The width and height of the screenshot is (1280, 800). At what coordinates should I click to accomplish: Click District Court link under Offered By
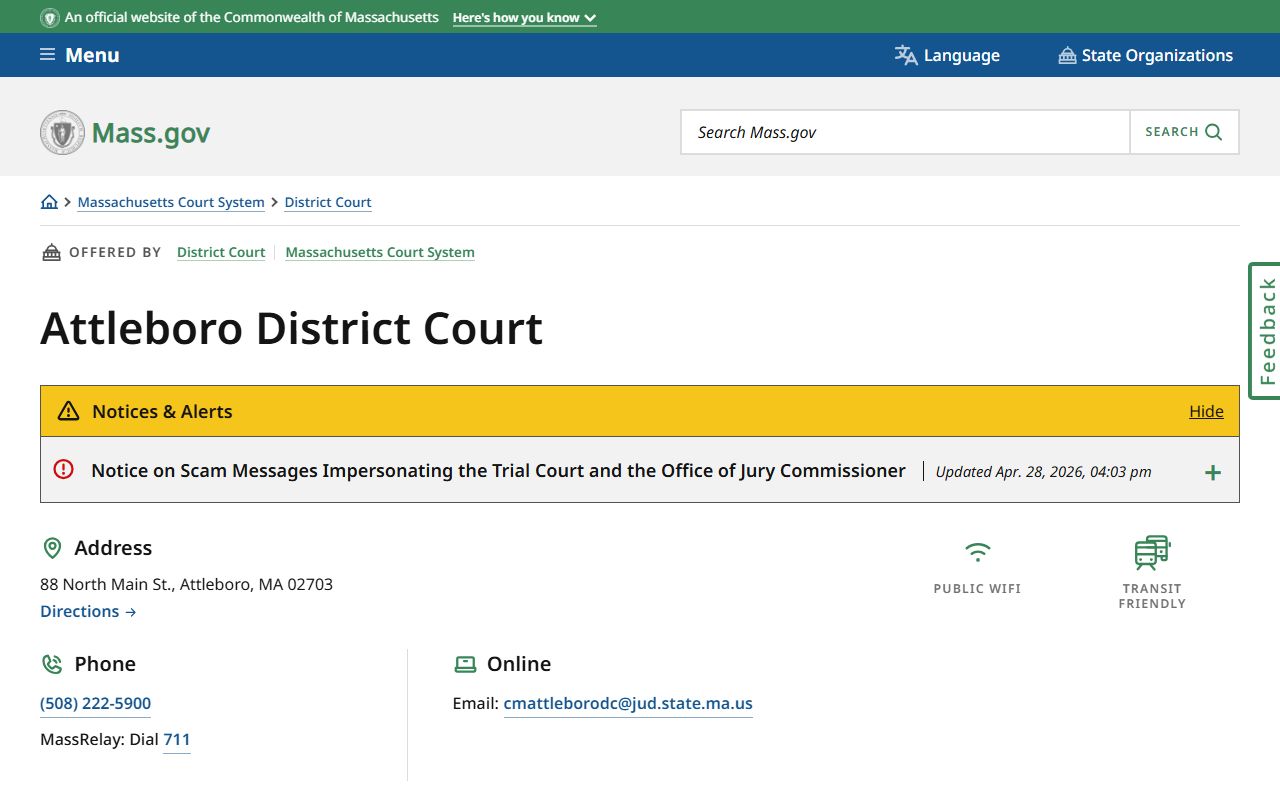[221, 252]
